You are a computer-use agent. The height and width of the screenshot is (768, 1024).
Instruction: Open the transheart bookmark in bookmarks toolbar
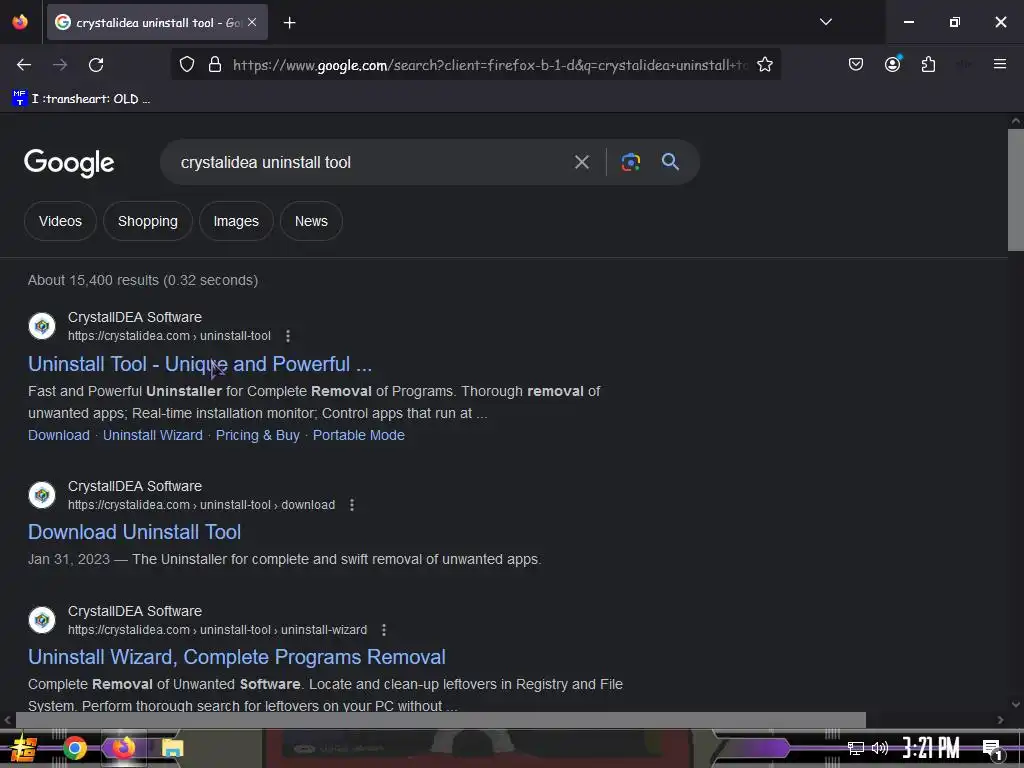(81, 99)
